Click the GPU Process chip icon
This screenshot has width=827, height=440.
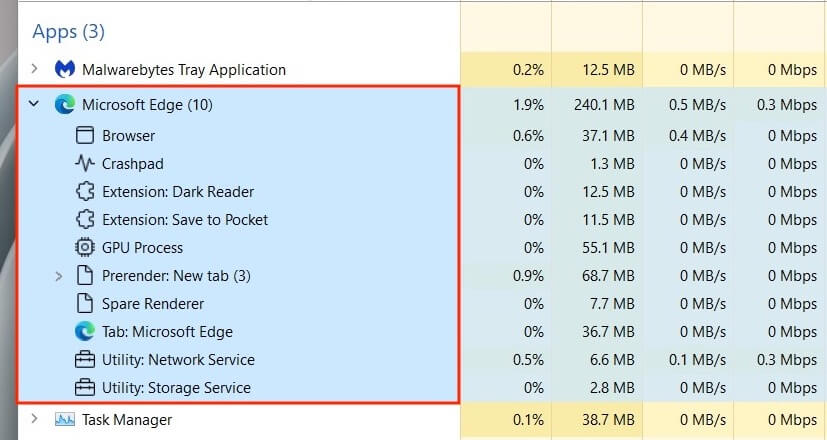[x=84, y=247]
